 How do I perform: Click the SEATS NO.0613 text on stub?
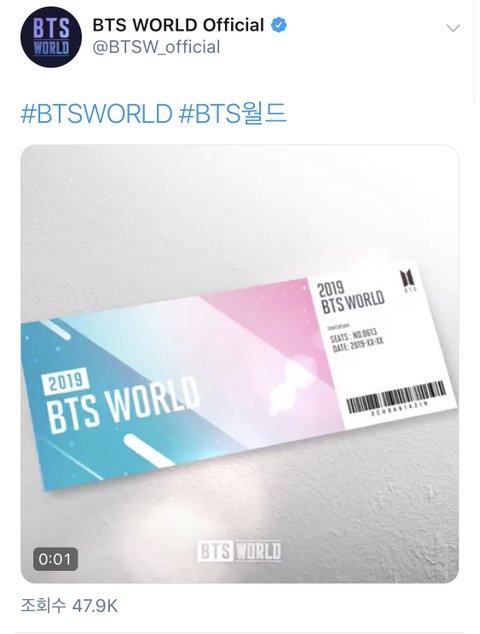coord(353,336)
